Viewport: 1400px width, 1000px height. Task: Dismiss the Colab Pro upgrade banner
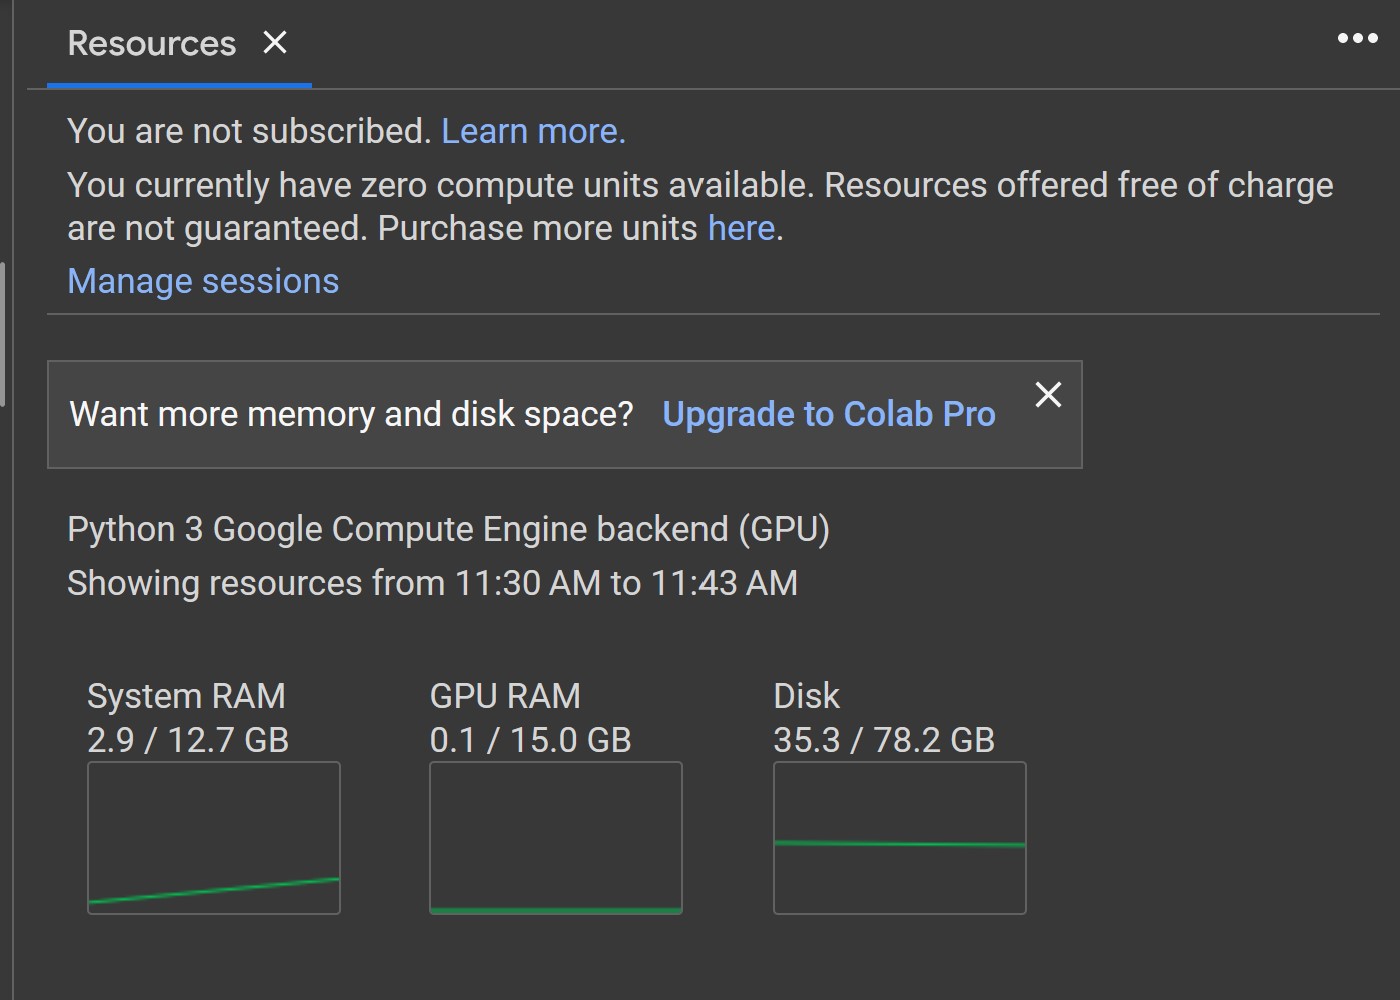1048,395
